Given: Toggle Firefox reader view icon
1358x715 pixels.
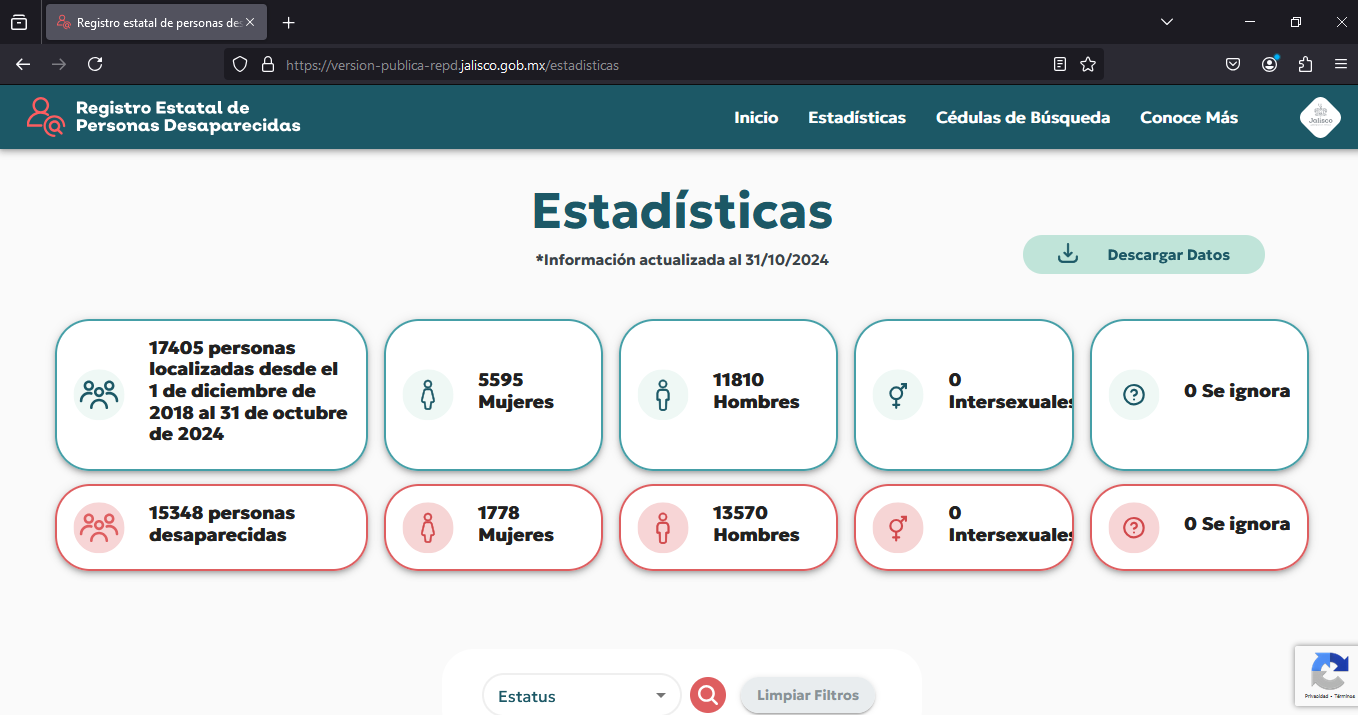Looking at the screenshot, I should coord(1060,64).
